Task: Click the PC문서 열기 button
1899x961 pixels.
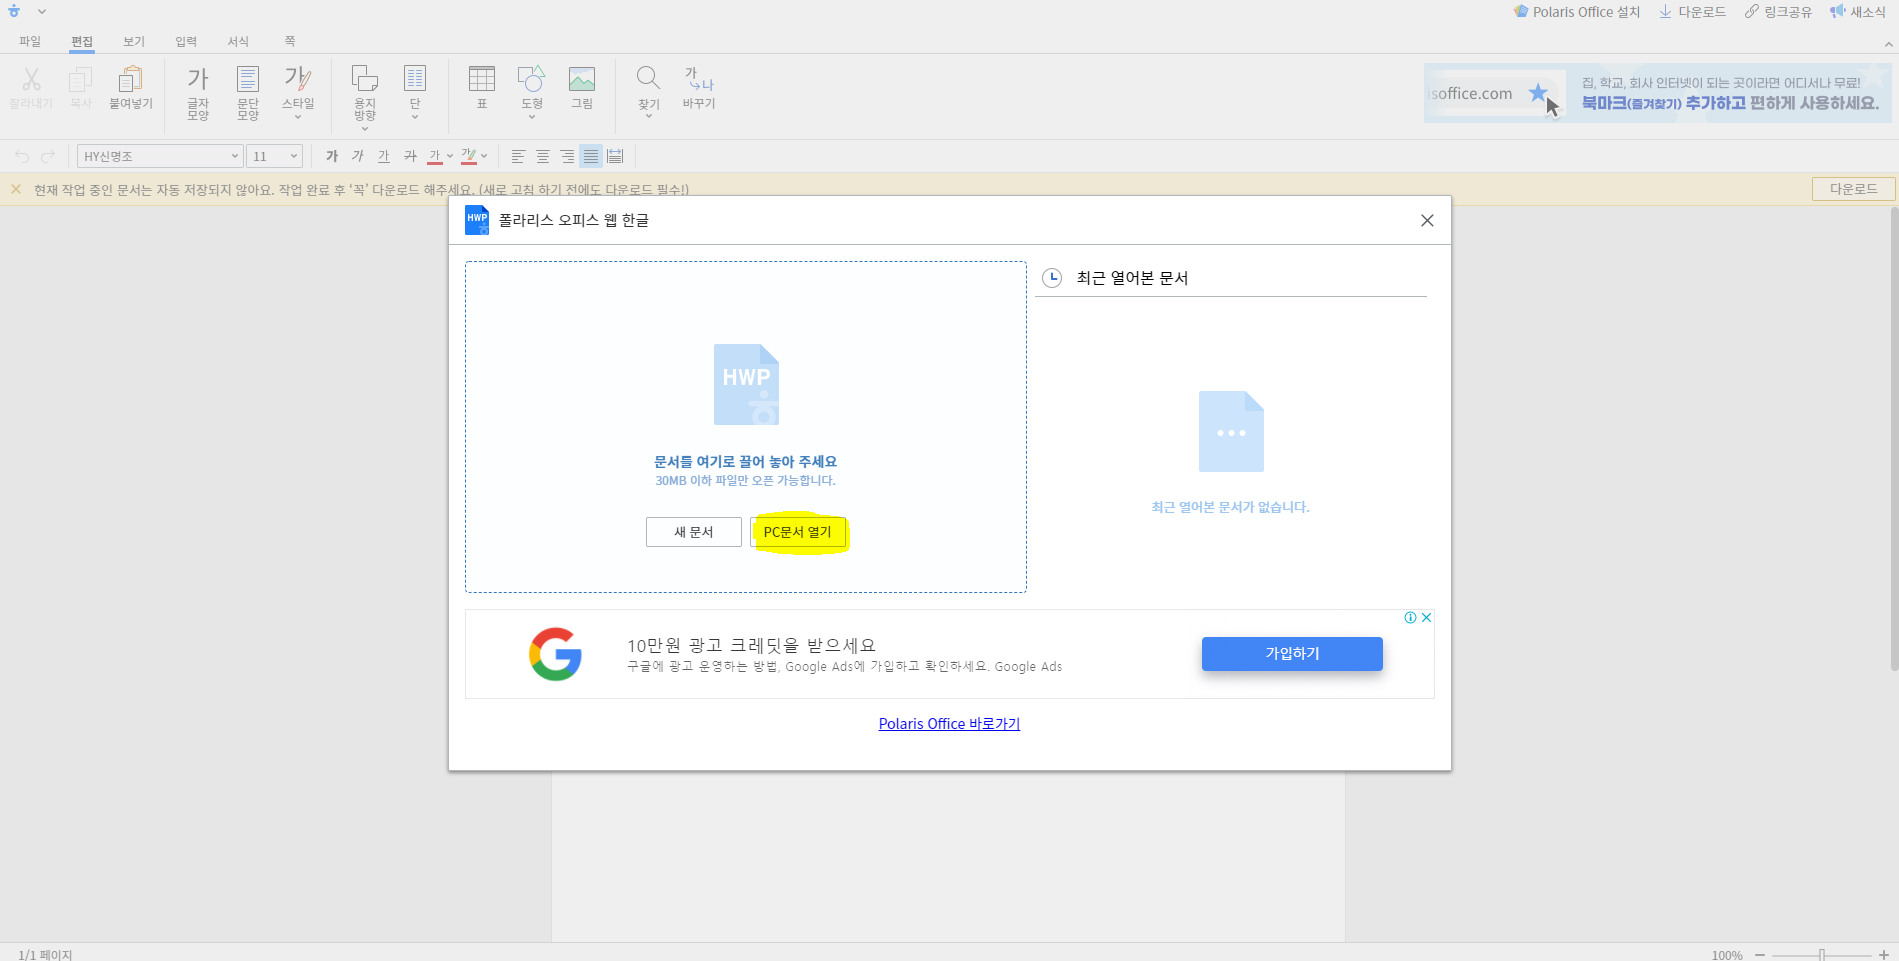Action: [x=798, y=532]
